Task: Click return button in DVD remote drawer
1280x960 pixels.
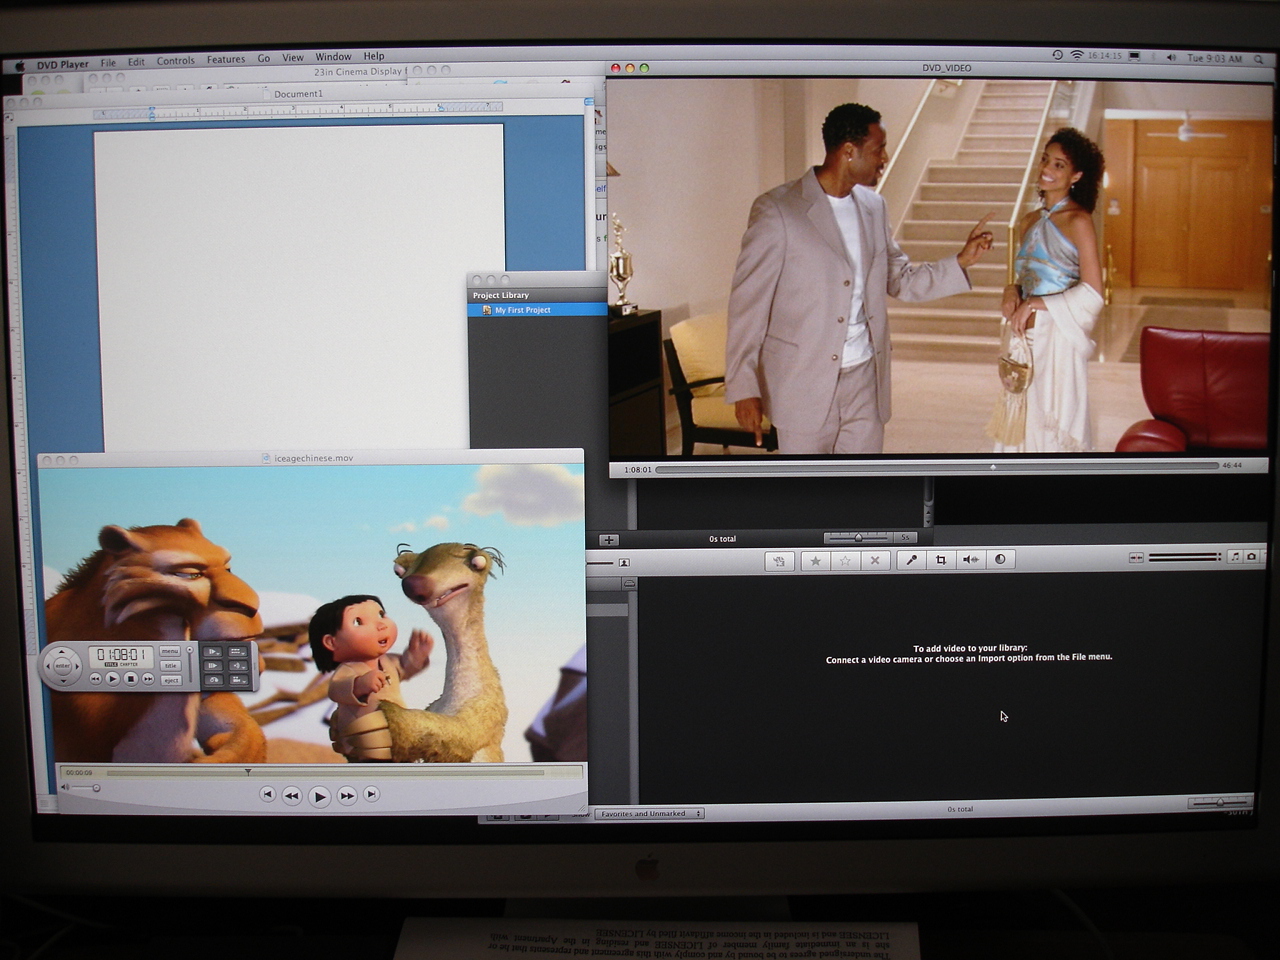Action: (214, 680)
